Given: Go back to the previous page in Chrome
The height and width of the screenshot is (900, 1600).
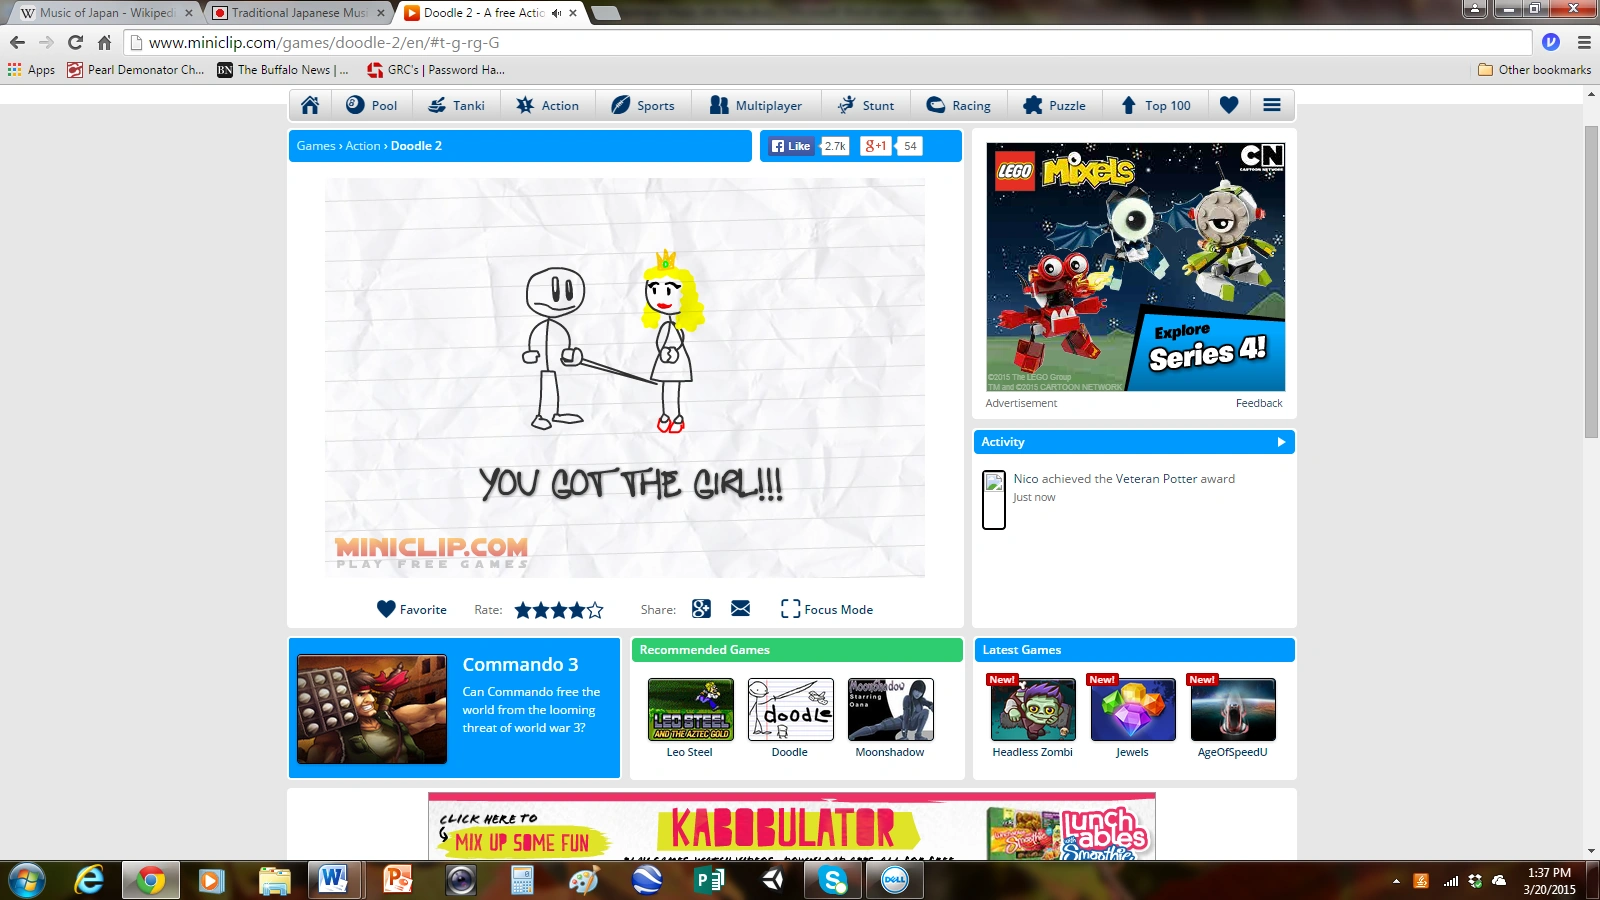Looking at the screenshot, I should (x=17, y=42).
